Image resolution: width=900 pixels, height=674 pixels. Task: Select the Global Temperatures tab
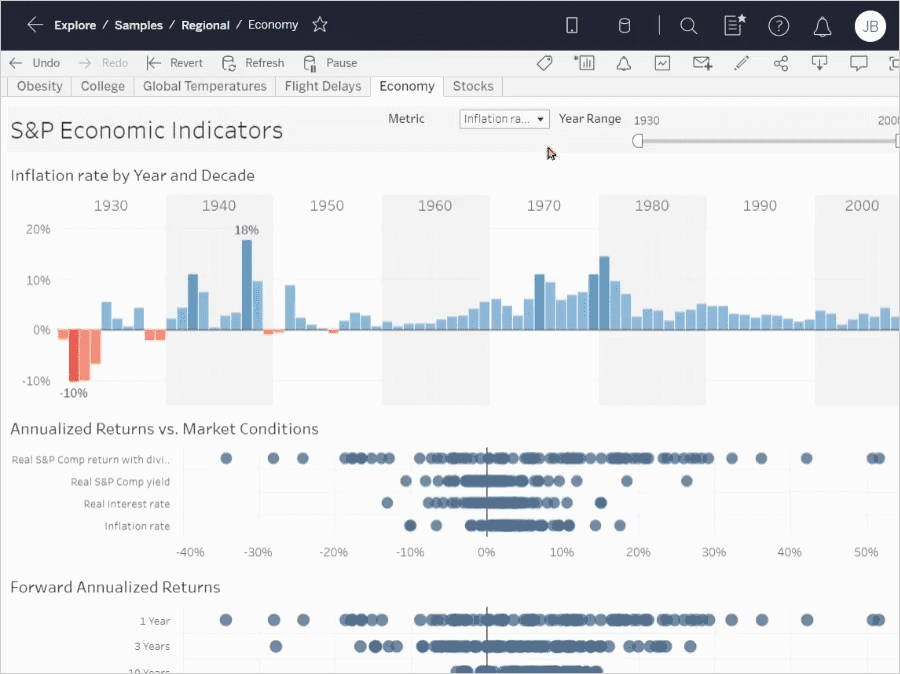(204, 86)
